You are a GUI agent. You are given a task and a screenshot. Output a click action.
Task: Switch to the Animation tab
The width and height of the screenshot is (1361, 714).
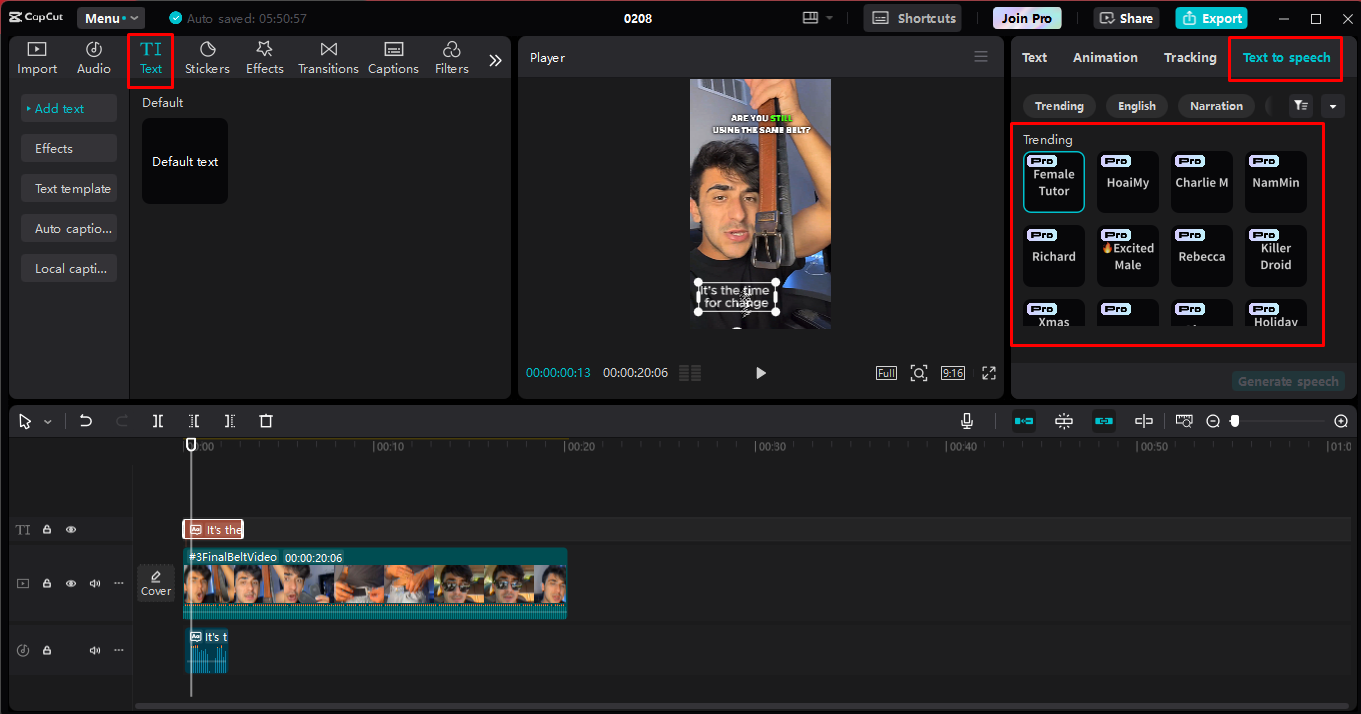pyautogui.click(x=1105, y=58)
